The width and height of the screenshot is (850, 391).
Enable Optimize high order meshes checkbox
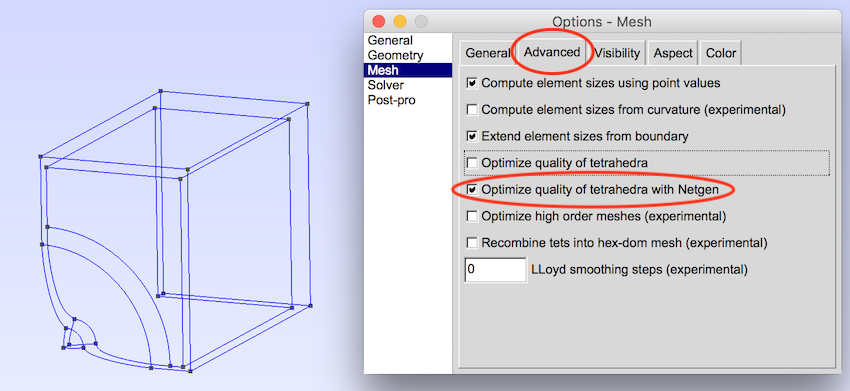pyautogui.click(x=472, y=216)
